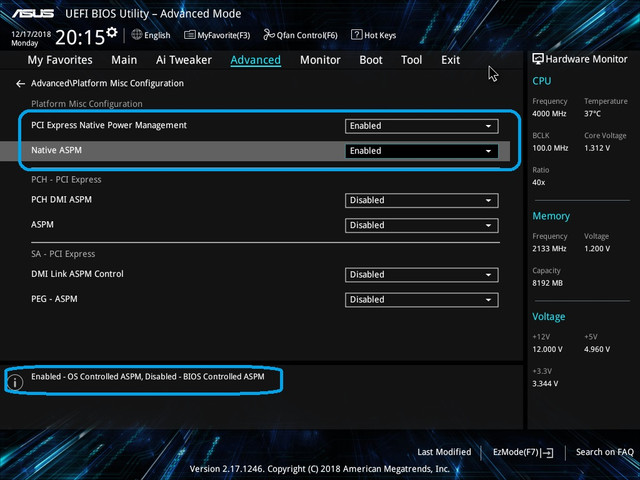Select the Exit tab
640x480 pixels.
(x=450, y=60)
